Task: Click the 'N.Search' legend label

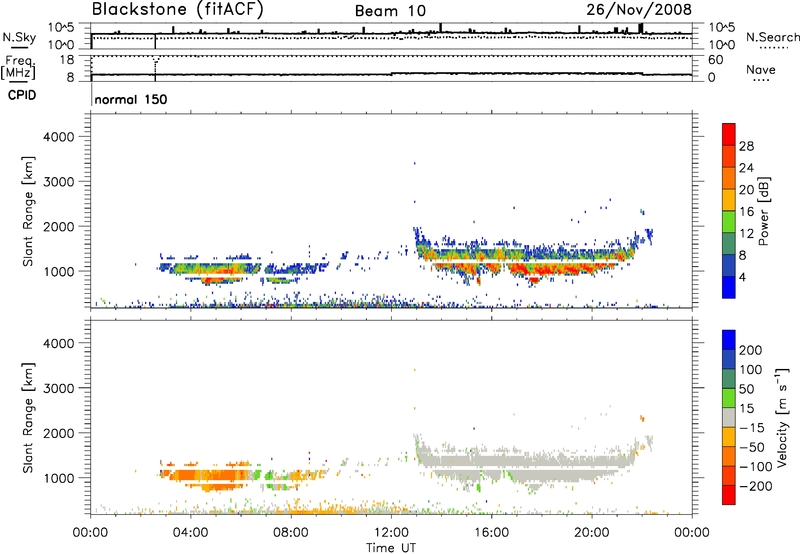Action: 772,37
